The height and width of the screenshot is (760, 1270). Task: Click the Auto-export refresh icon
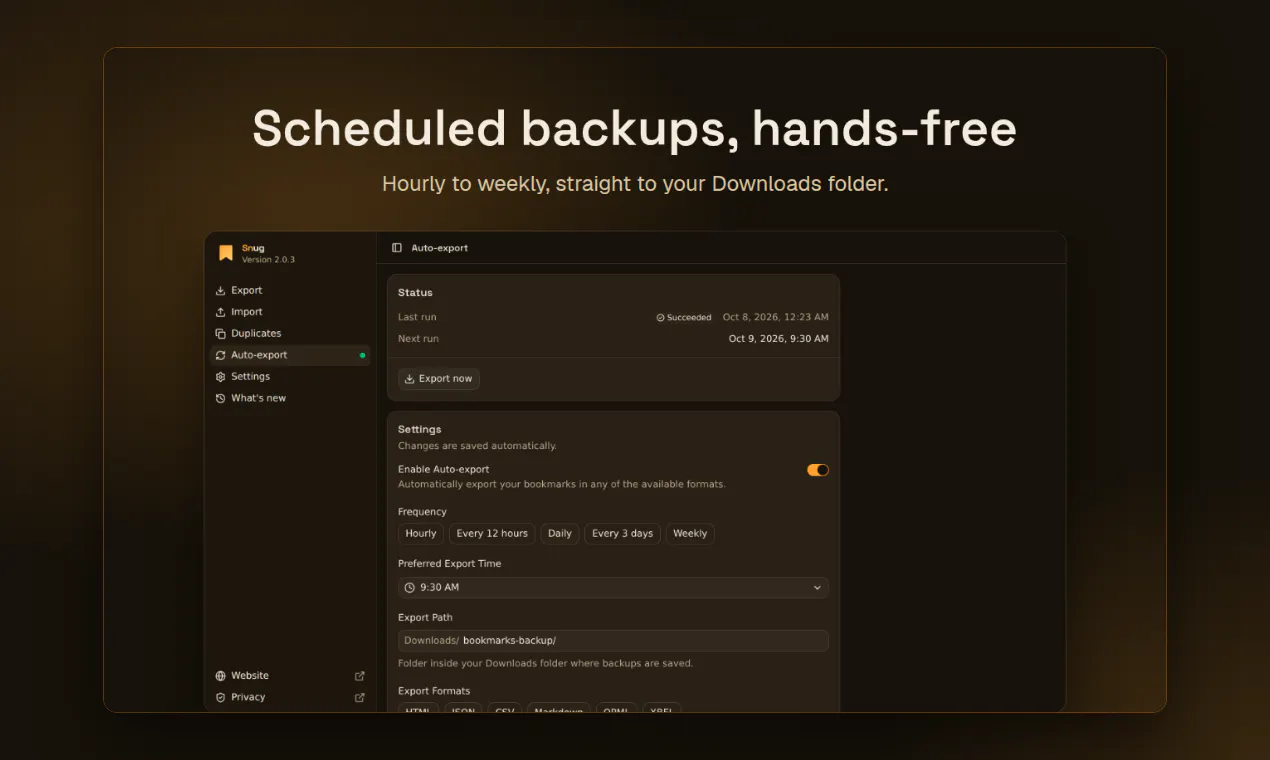[221, 355]
